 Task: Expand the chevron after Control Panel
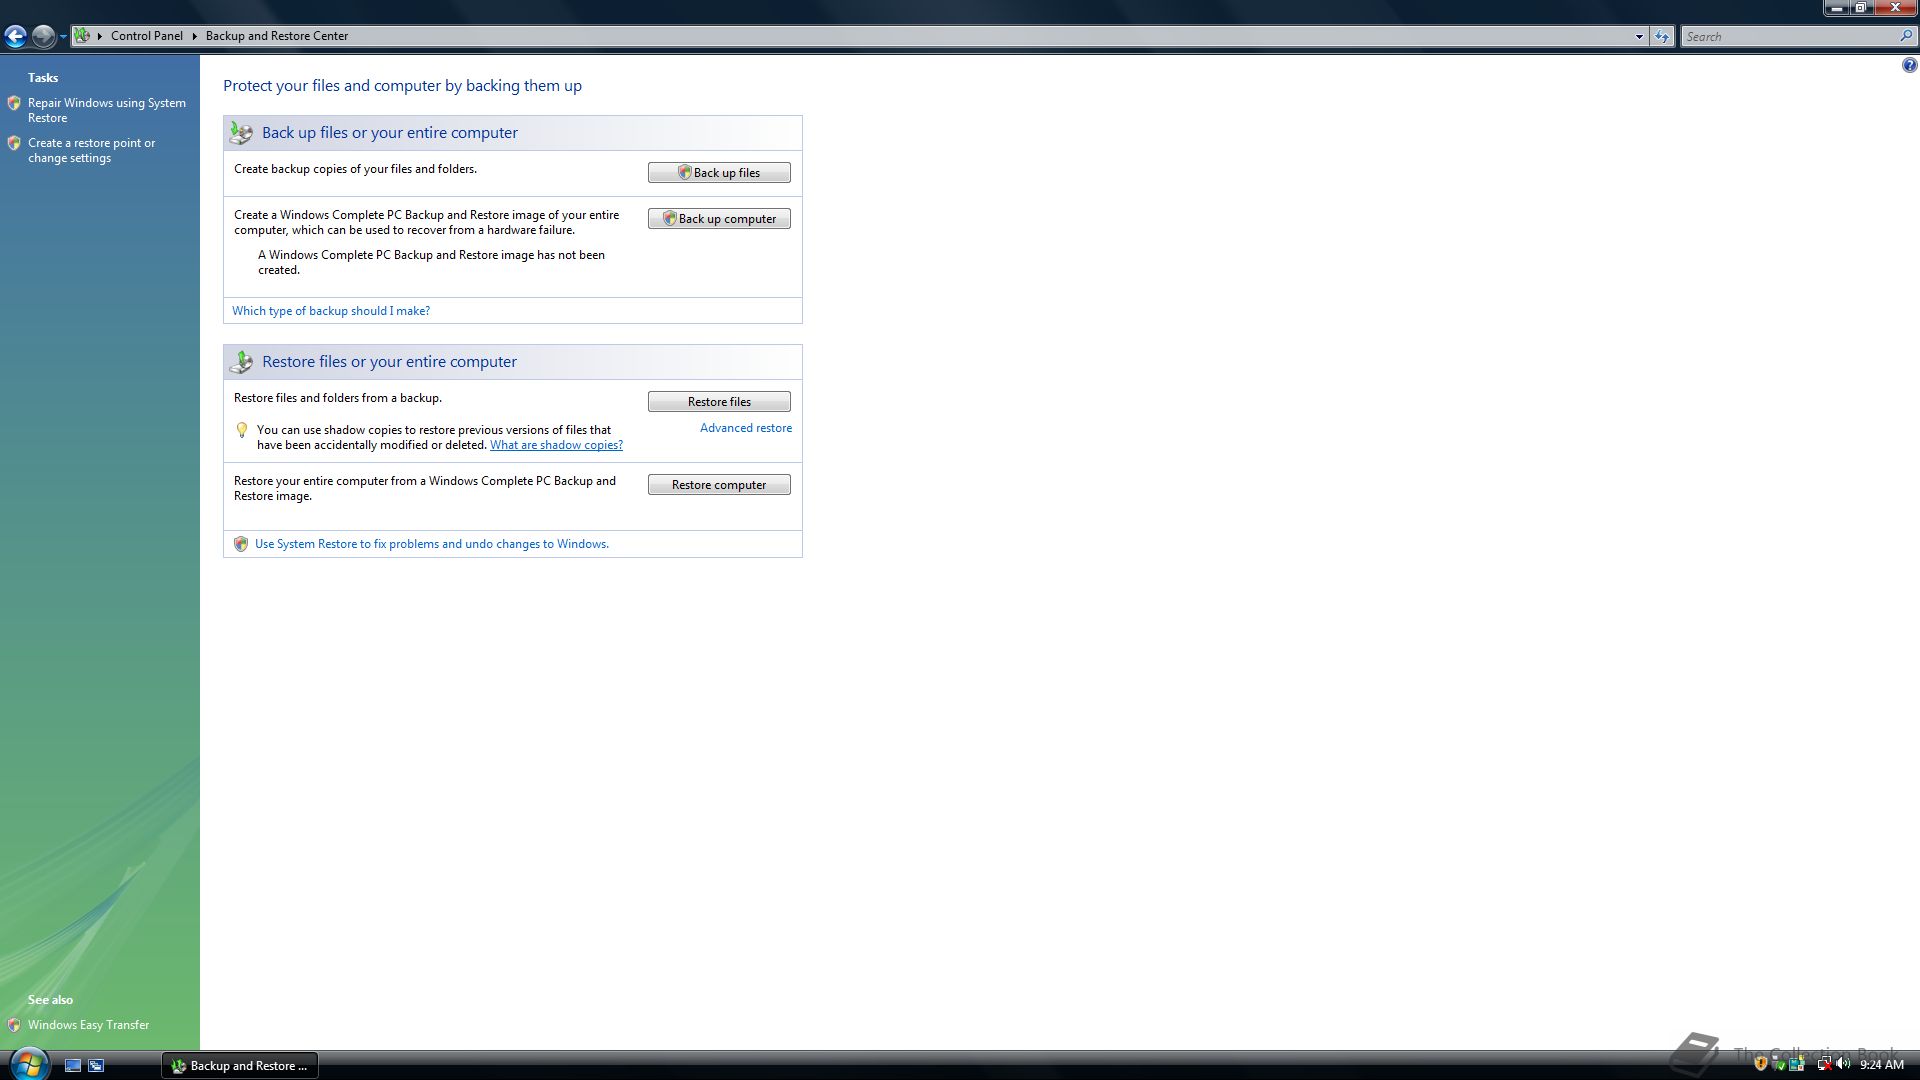[195, 36]
